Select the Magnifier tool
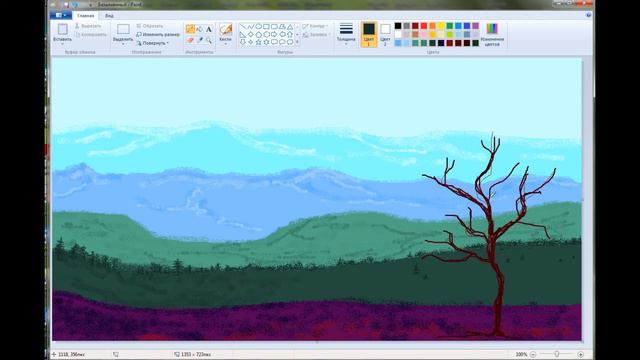 click(x=209, y=40)
